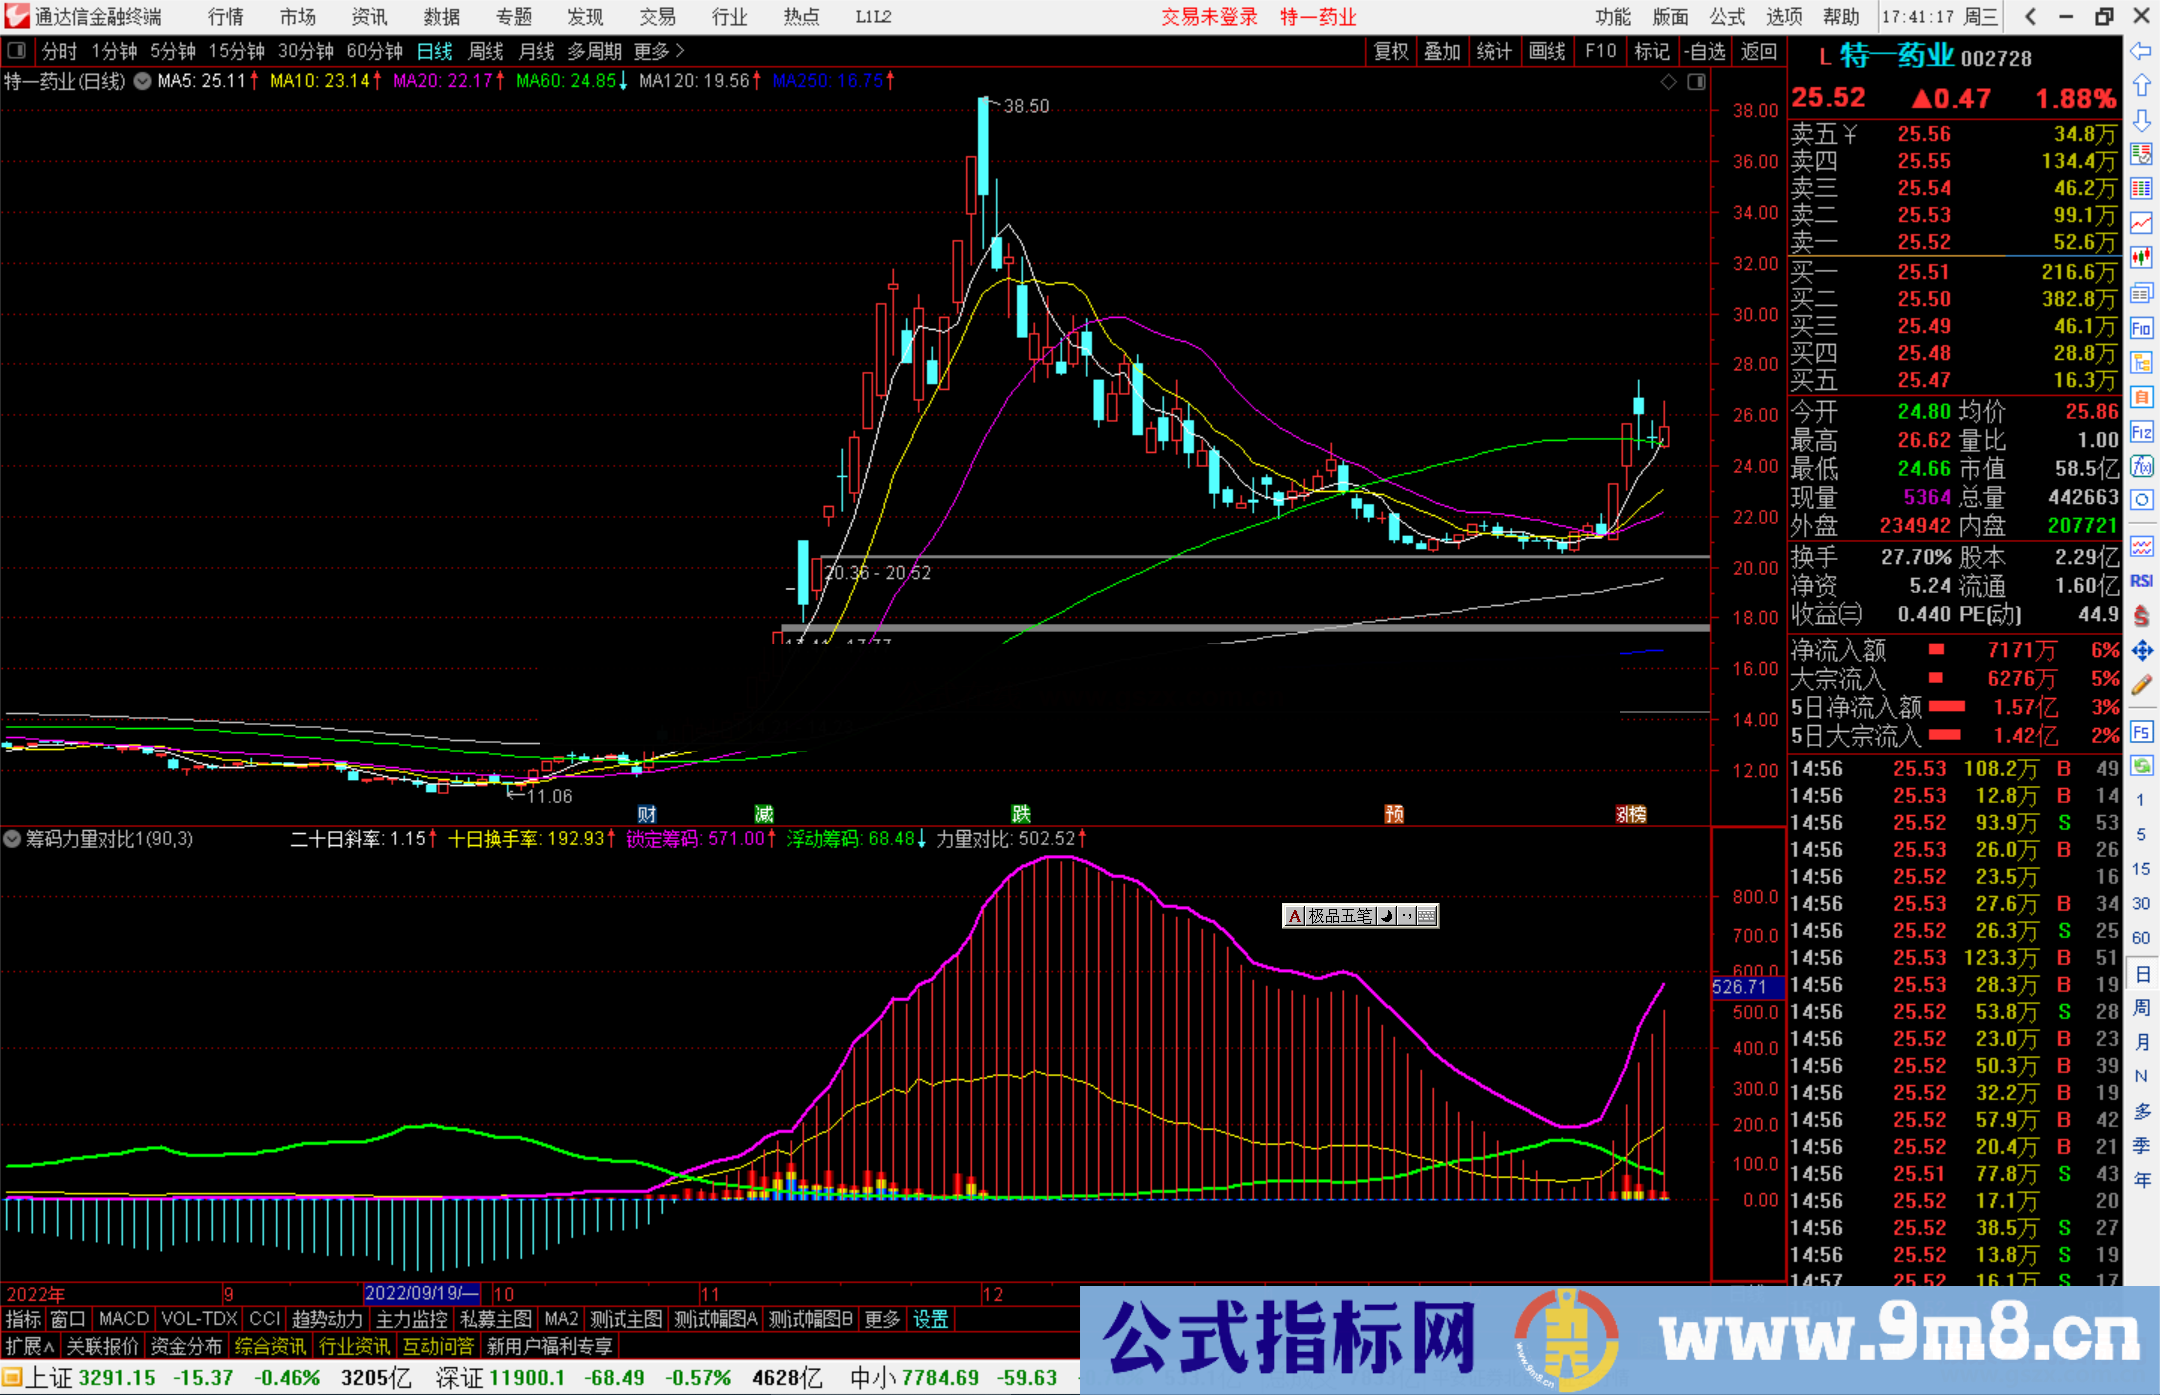This screenshot has width=2160, height=1395.
Task: Click the green refresh sidebar icon
Action: pos(2141,766)
